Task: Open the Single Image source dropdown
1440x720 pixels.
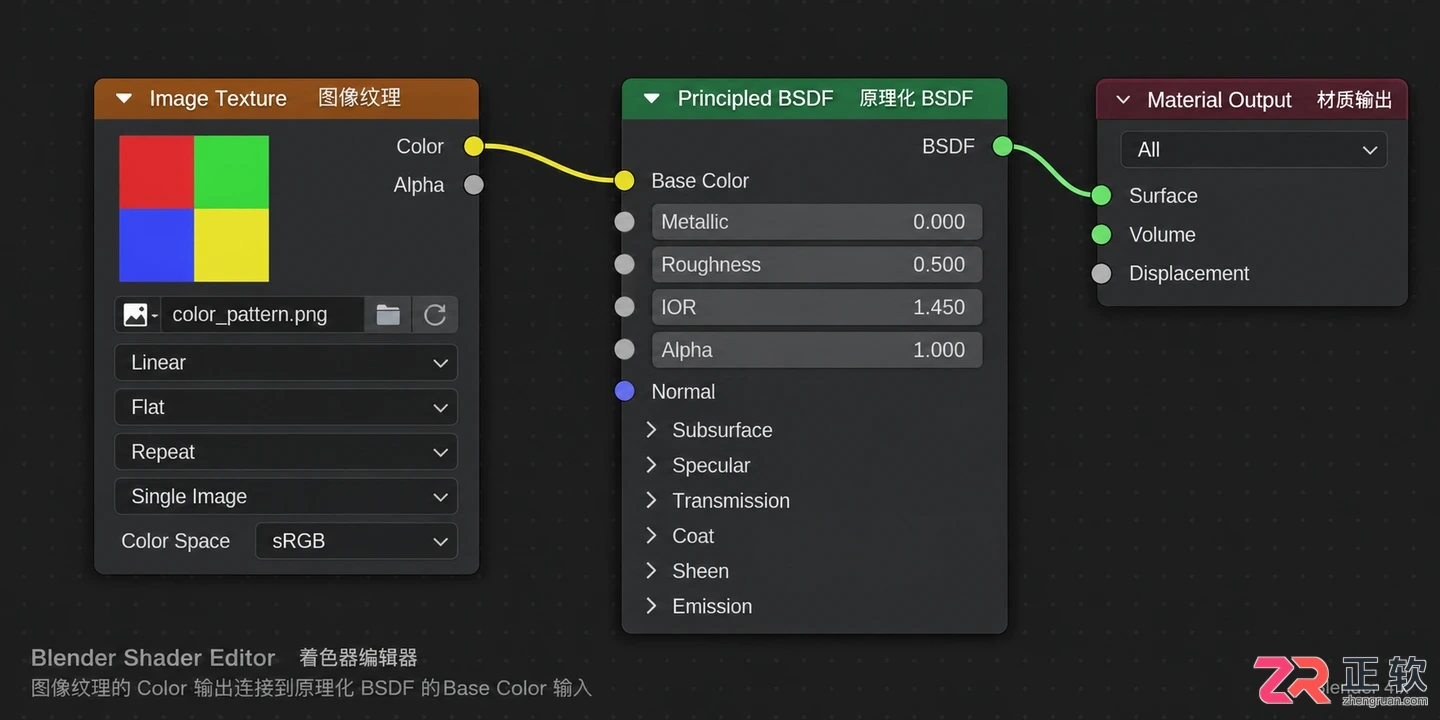Action: point(286,497)
